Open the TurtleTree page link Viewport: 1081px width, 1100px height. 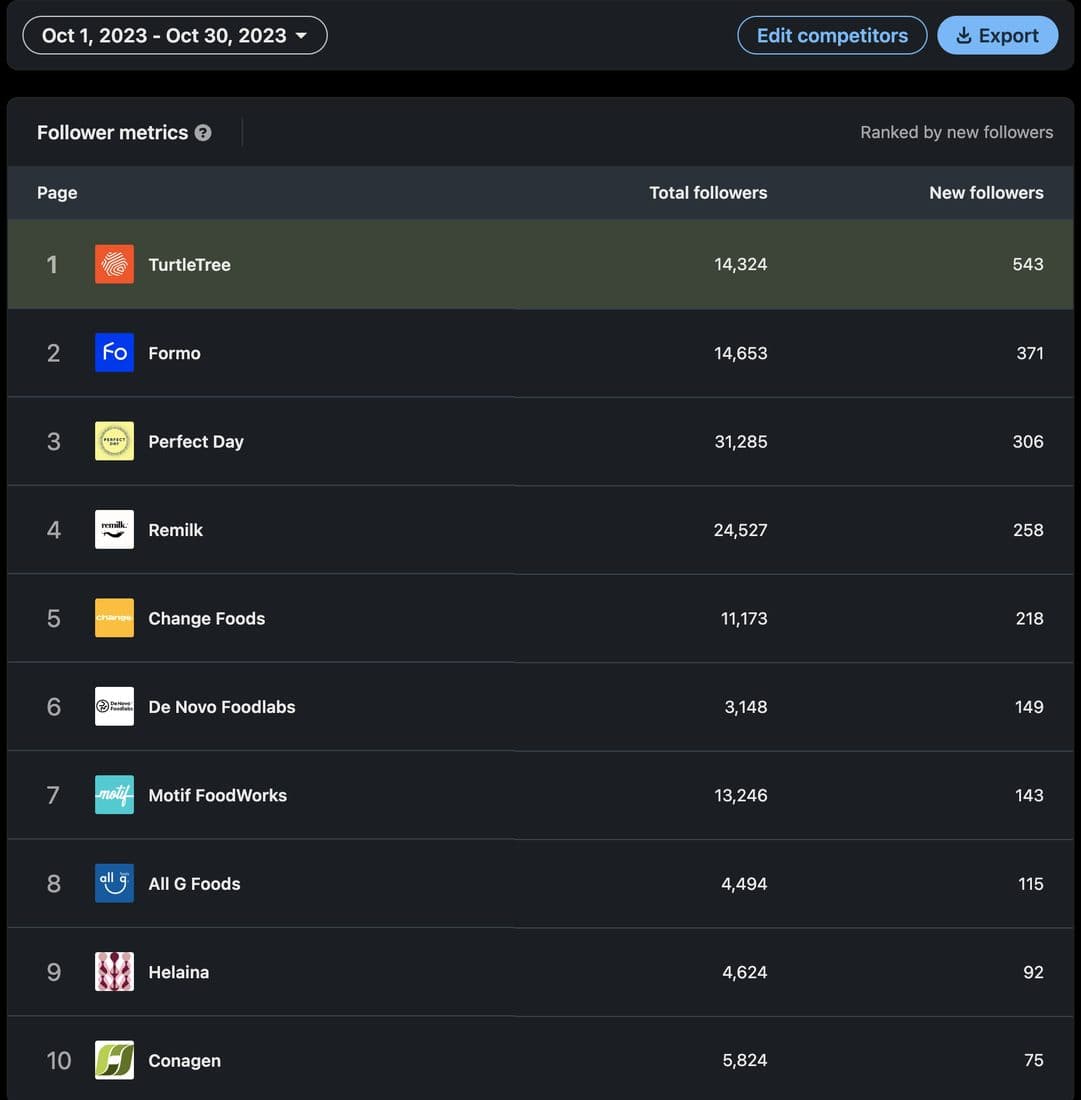coord(189,264)
